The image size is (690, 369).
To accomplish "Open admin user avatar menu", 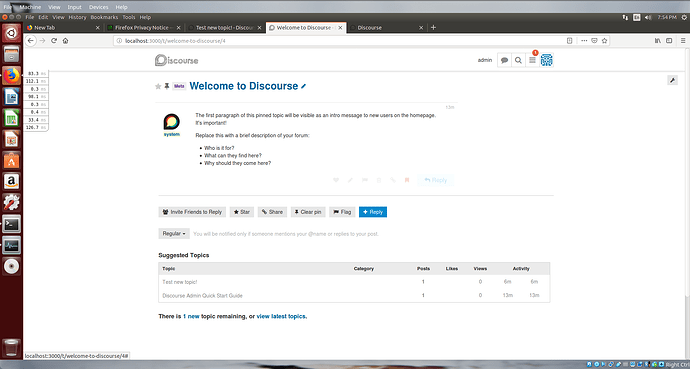I will point(547,60).
